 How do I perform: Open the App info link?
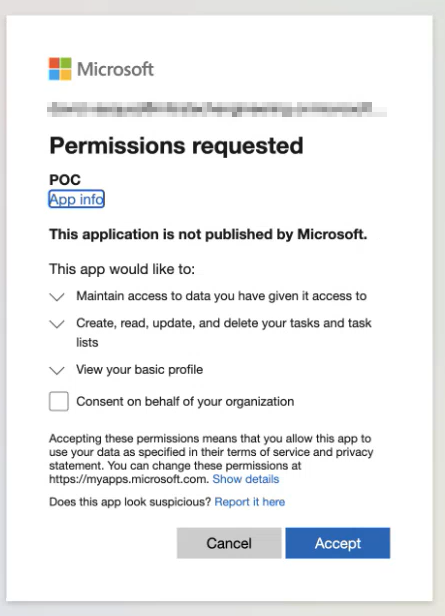(x=76, y=199)
